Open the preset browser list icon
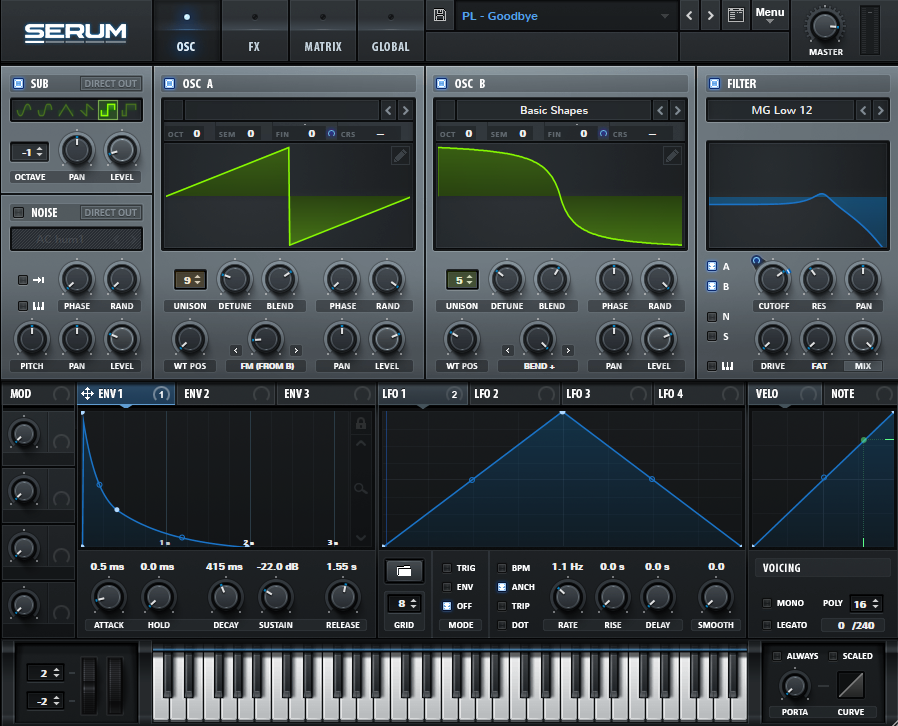 pos(736,16)
